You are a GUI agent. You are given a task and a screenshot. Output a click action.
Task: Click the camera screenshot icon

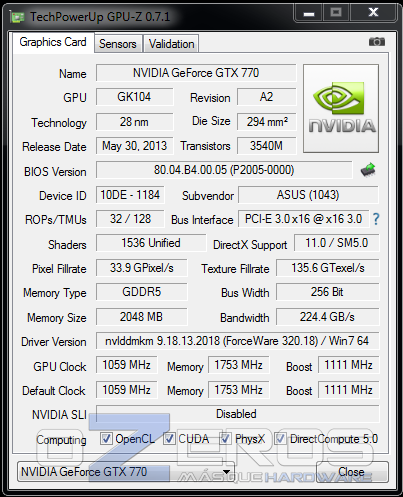(x=377, y=42)
